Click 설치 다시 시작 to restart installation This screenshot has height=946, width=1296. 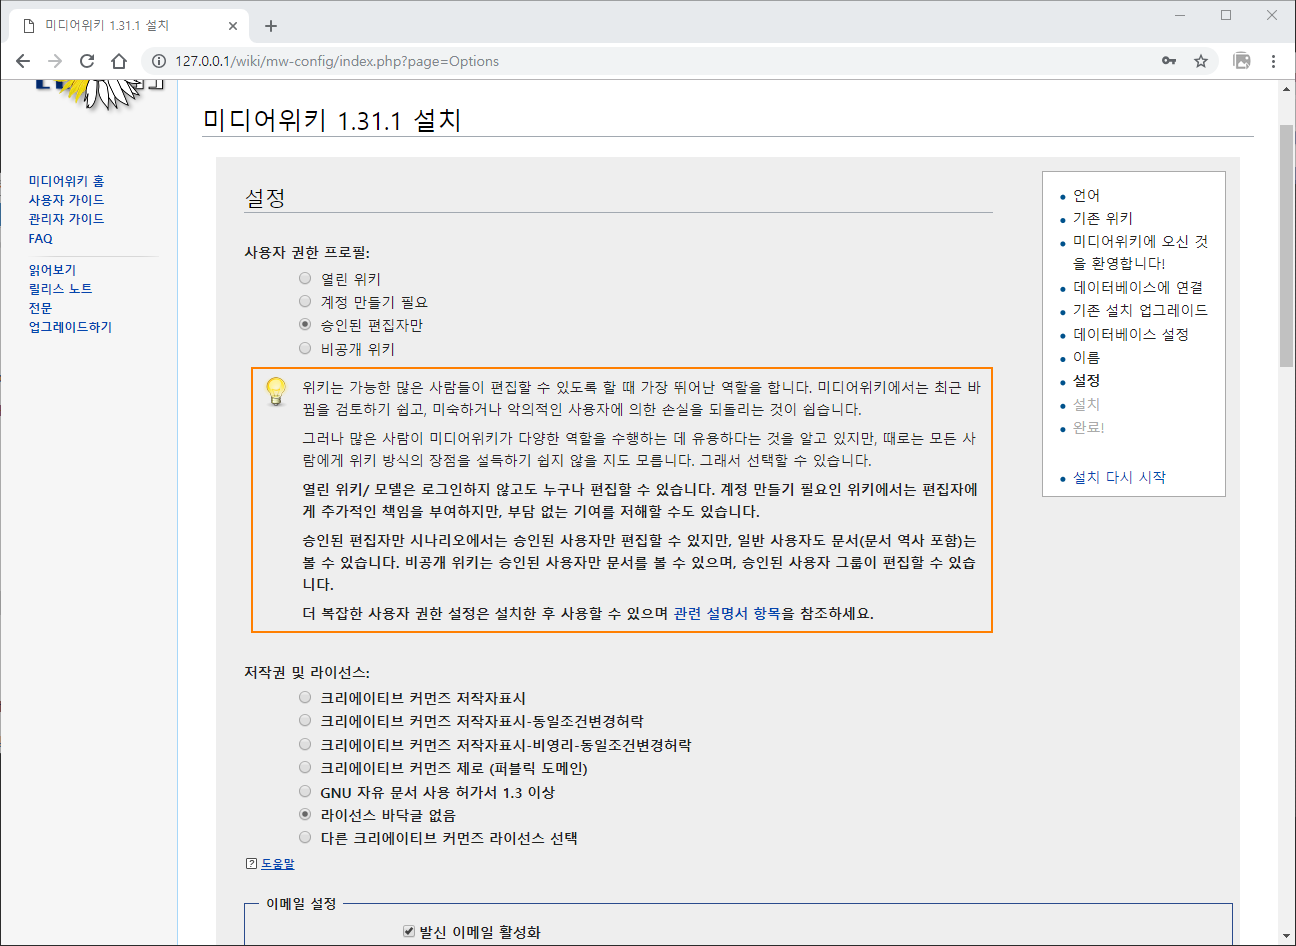click(1119, 477)
